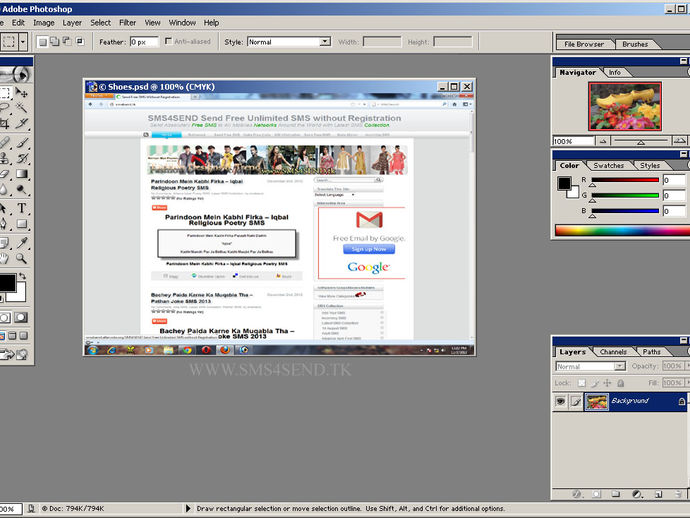Click the Navigator preview thumbnail

point(625,106)
